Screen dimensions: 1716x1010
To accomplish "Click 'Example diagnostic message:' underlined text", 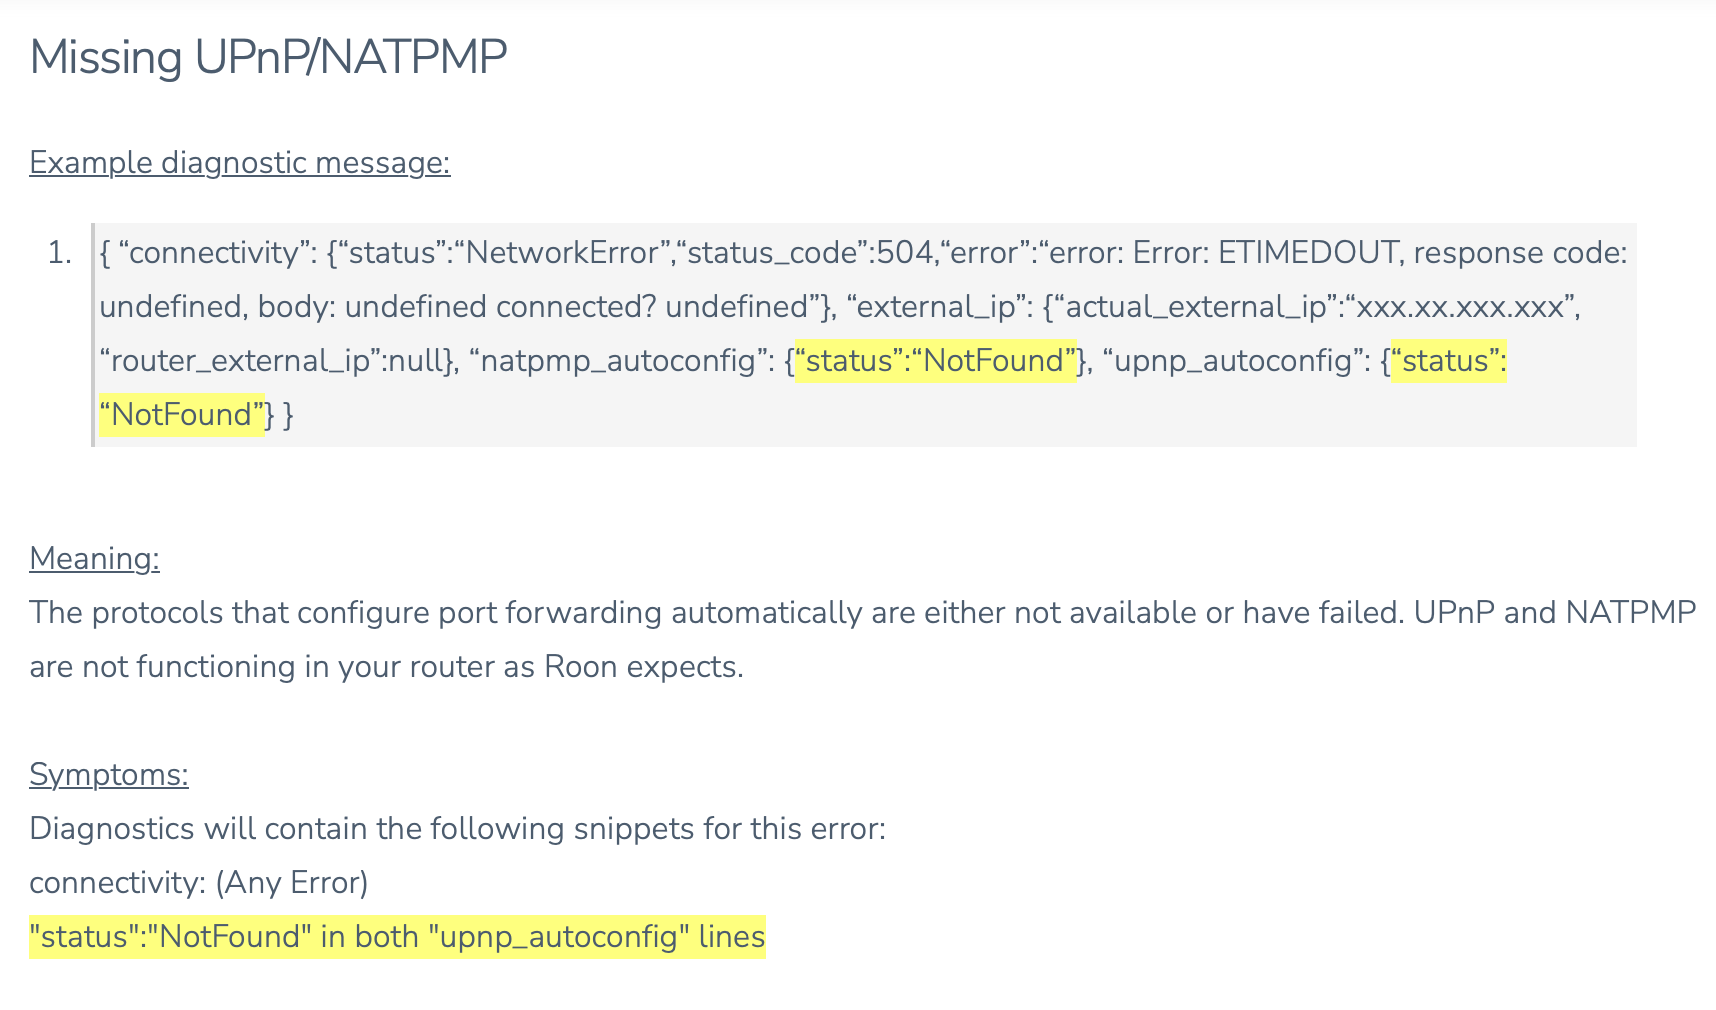I will pos(240,162).
